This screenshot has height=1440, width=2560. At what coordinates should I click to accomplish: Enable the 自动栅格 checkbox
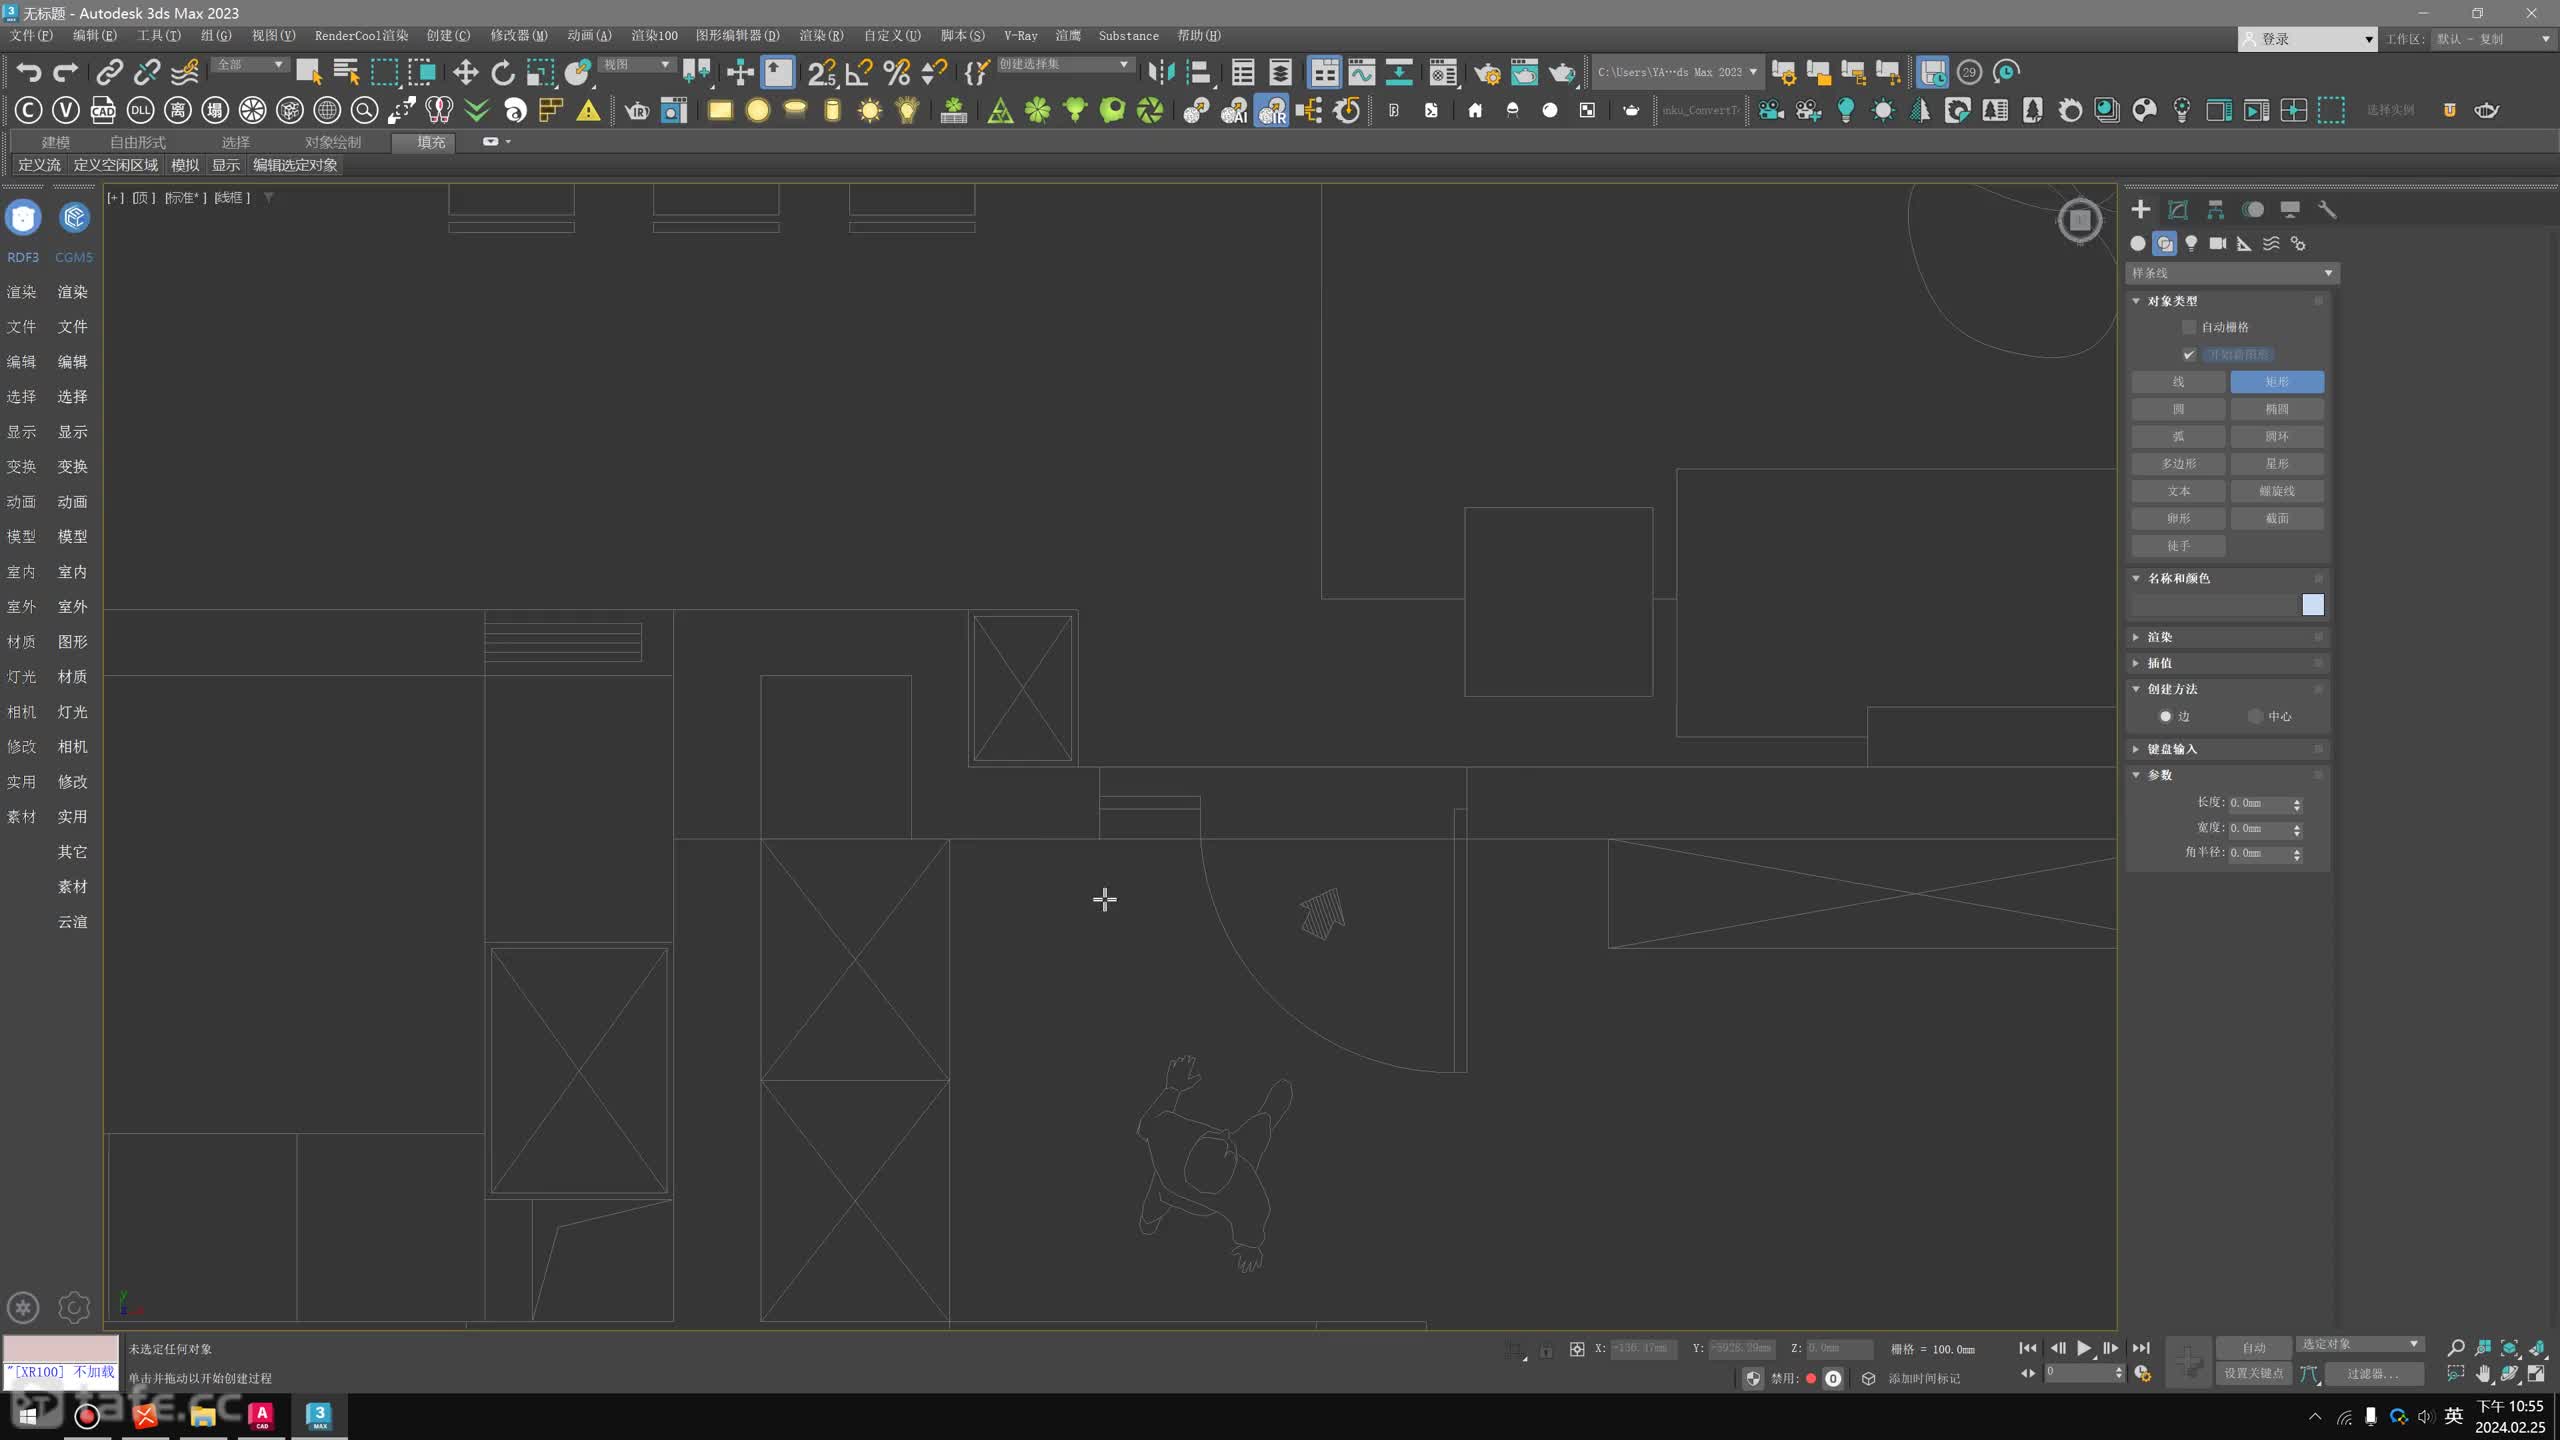point(2189,327)
